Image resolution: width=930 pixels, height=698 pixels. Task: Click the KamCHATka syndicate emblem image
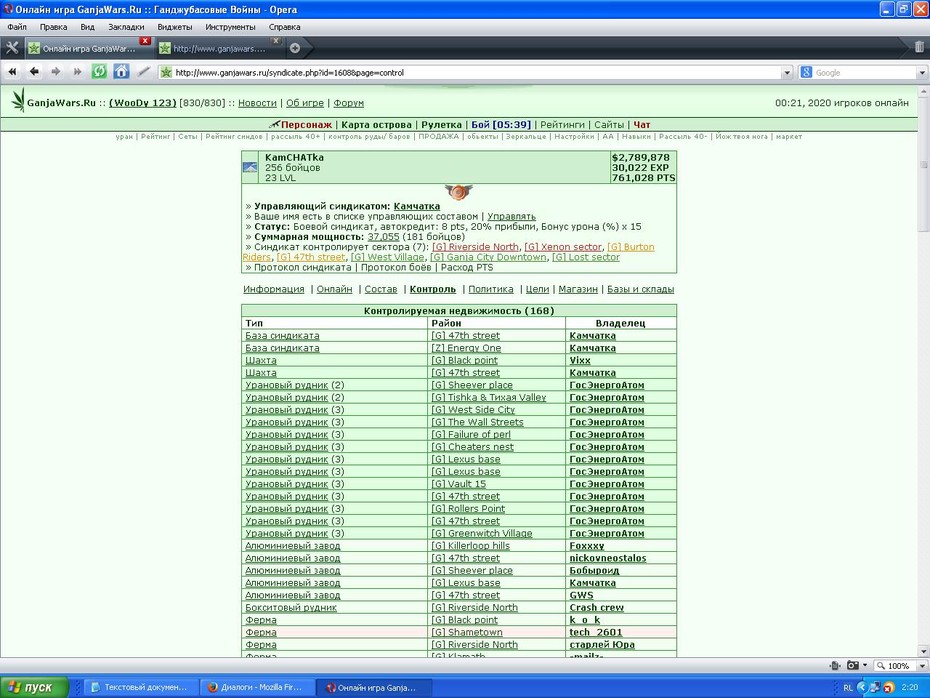[458, 192]
